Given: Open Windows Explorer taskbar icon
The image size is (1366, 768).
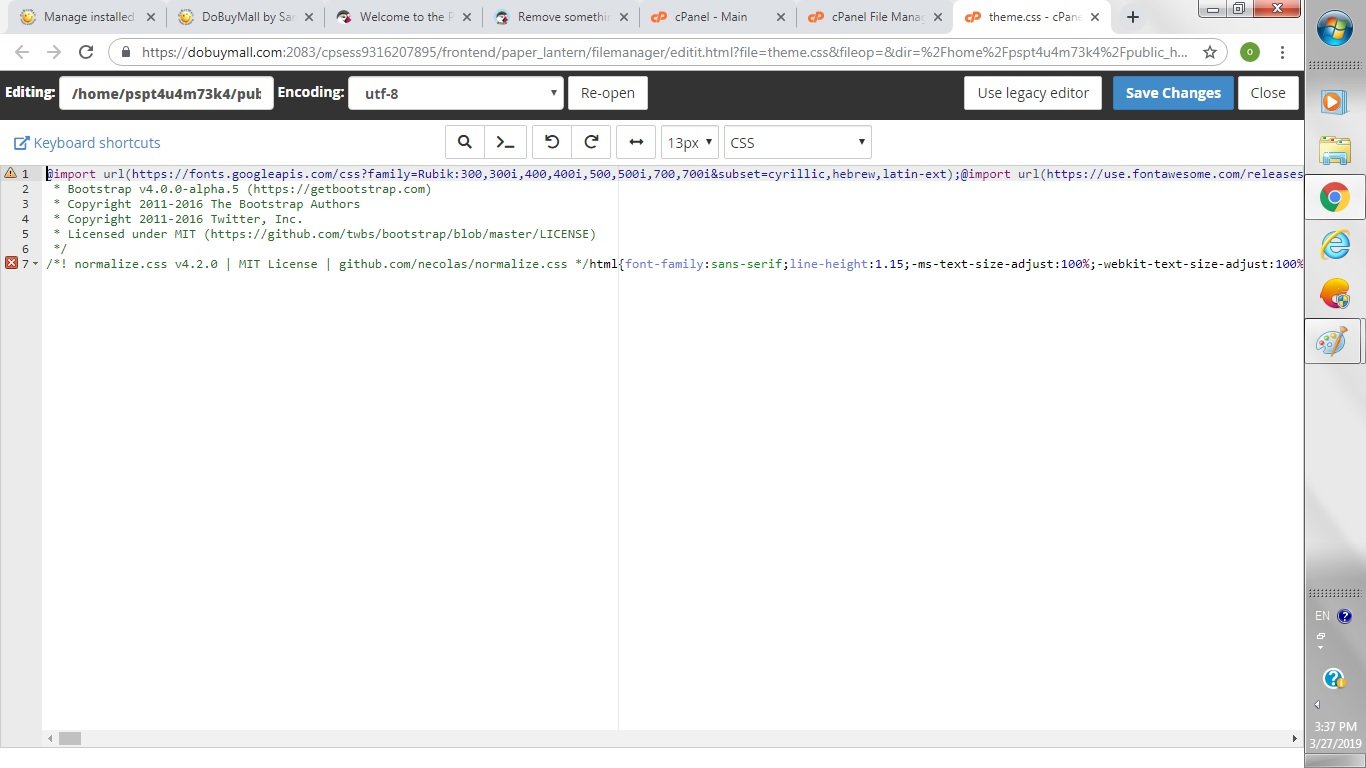Looking at the screenshot, I should pyautogui.click(x=1334, y=150).
